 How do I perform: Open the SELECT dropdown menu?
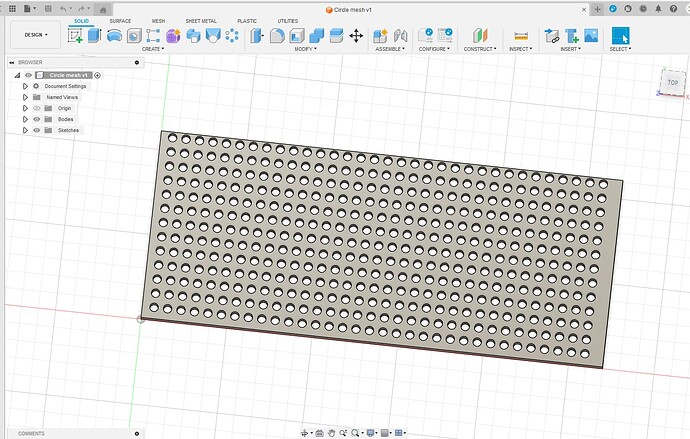pyautogui.click(x=620, y=49)
